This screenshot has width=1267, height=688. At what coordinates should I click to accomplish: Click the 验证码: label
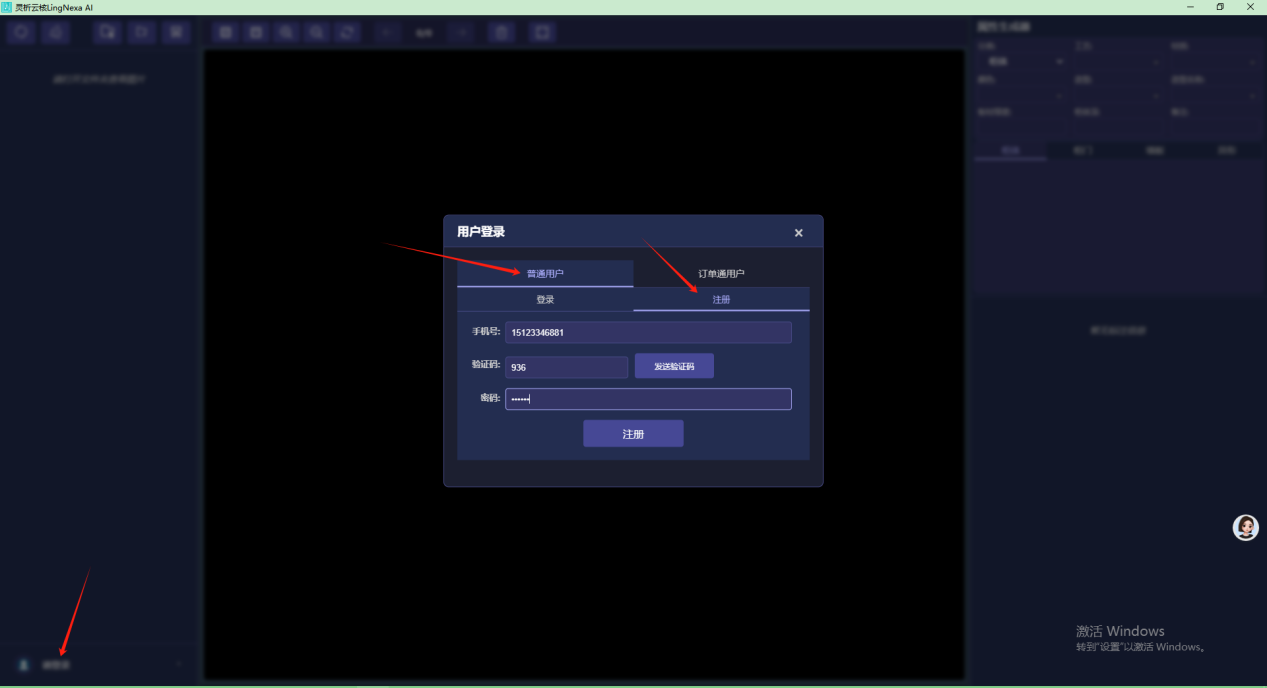486,365
